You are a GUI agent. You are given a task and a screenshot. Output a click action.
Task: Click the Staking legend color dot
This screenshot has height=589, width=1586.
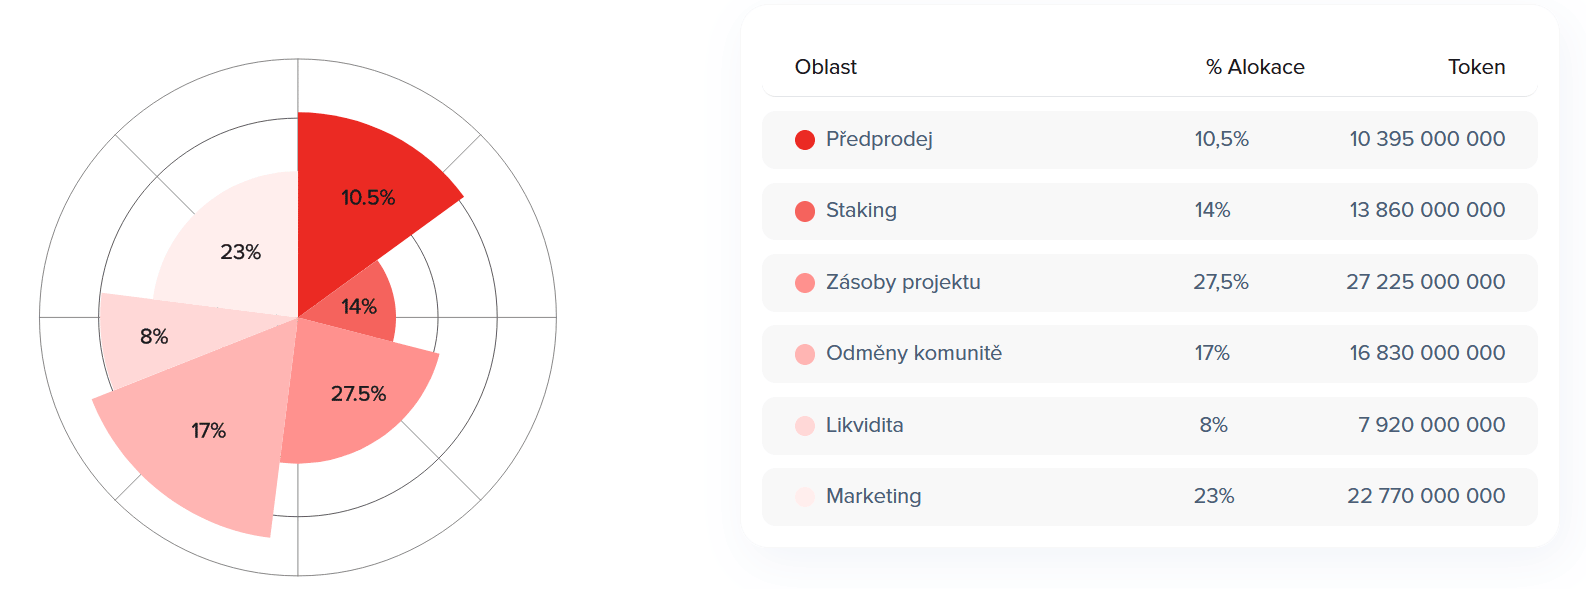pos(805,211)
